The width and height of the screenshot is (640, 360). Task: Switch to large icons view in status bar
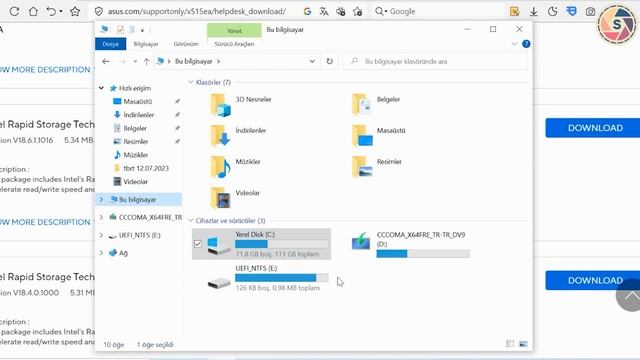point(523,344)
